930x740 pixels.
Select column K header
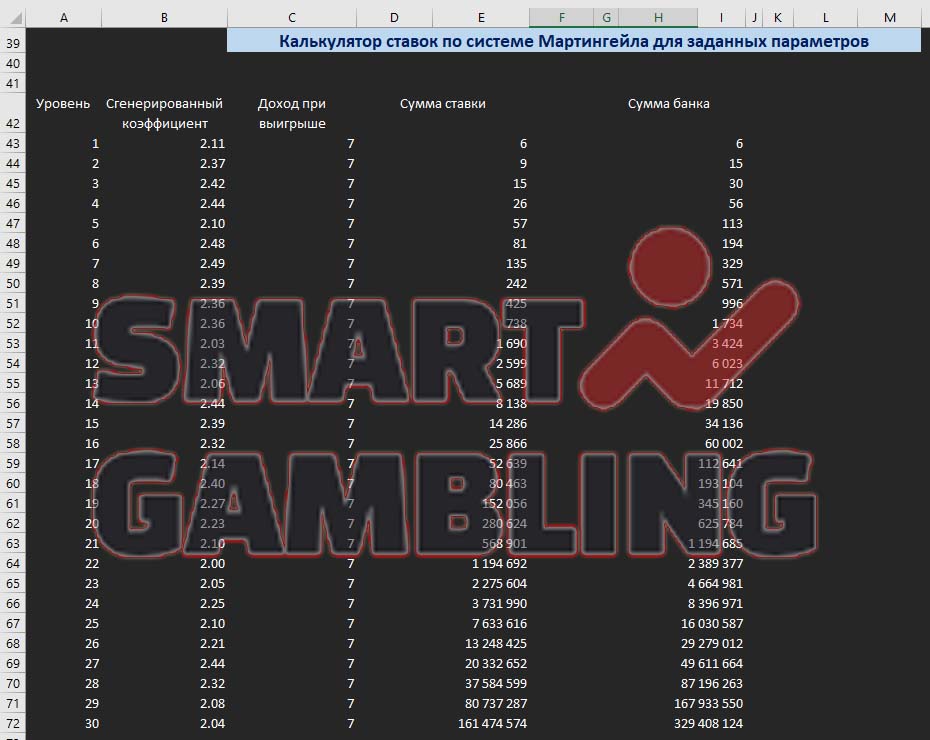pyautogui.click(x=778, y=18)
